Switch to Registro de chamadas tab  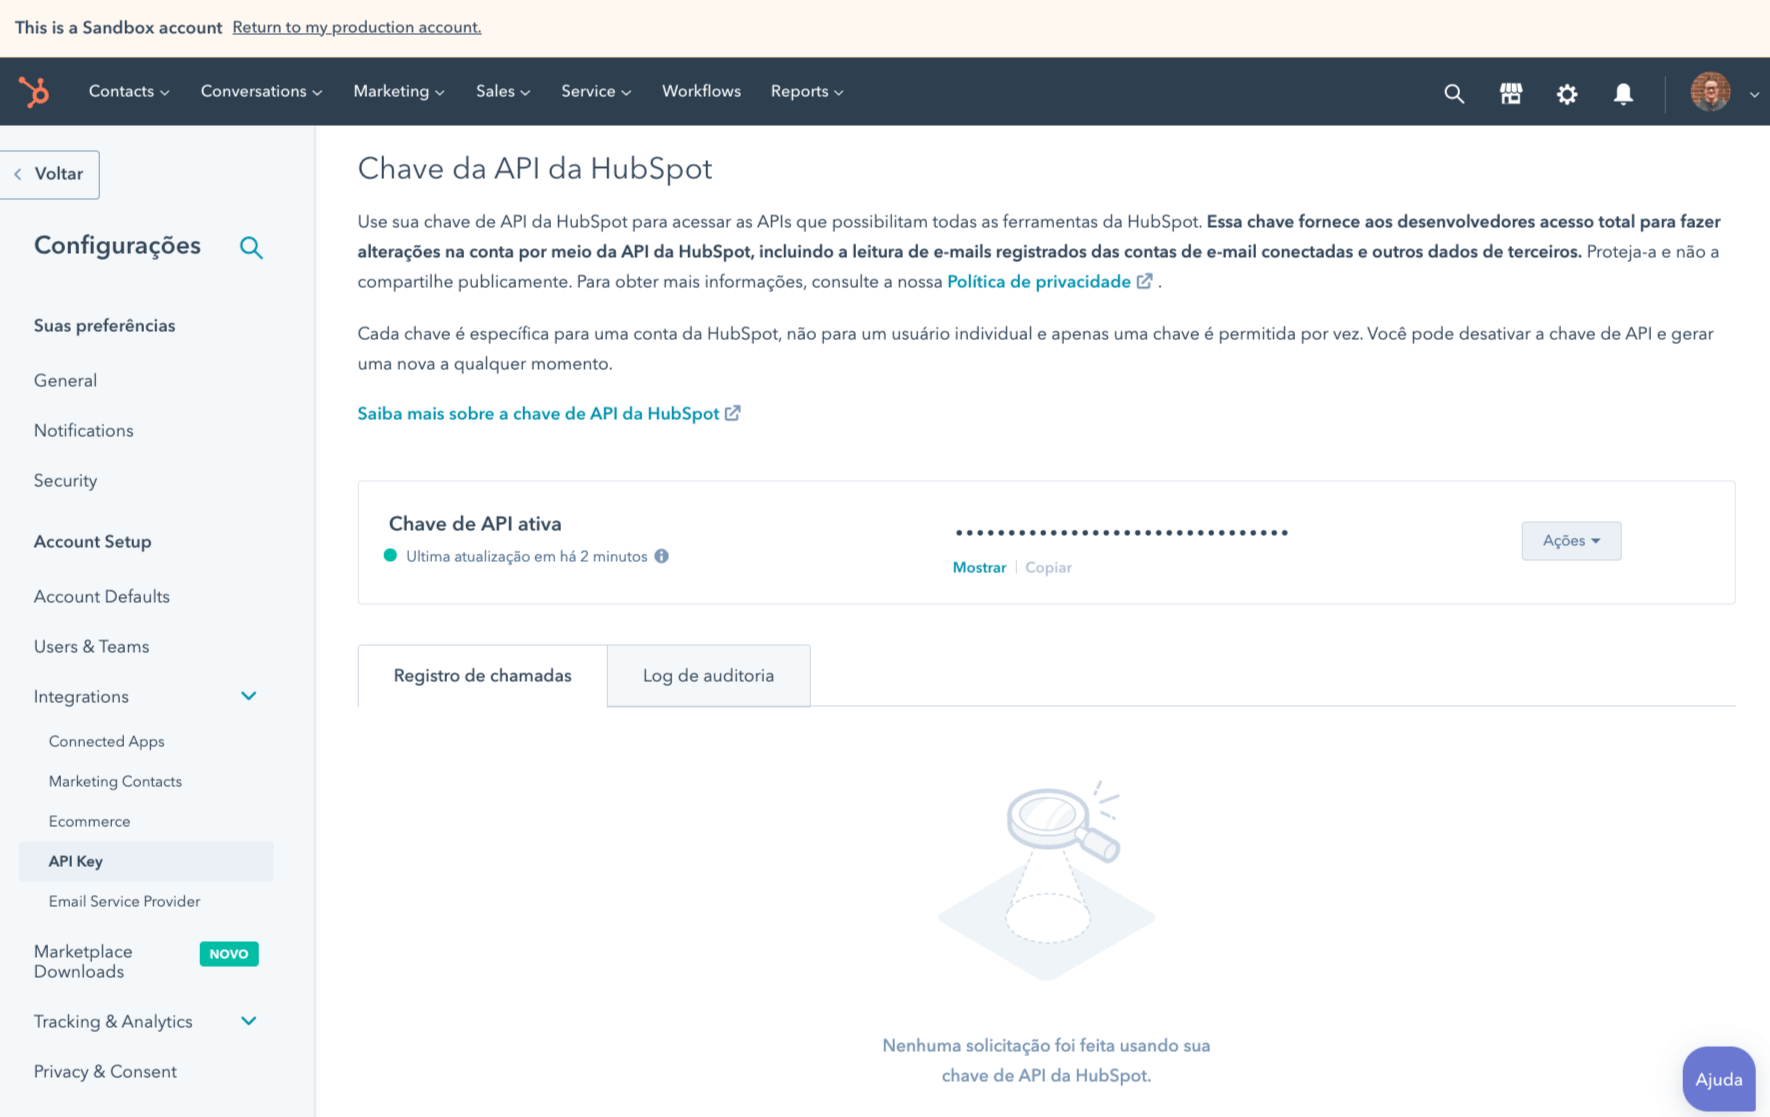click(x=482, y=676)
